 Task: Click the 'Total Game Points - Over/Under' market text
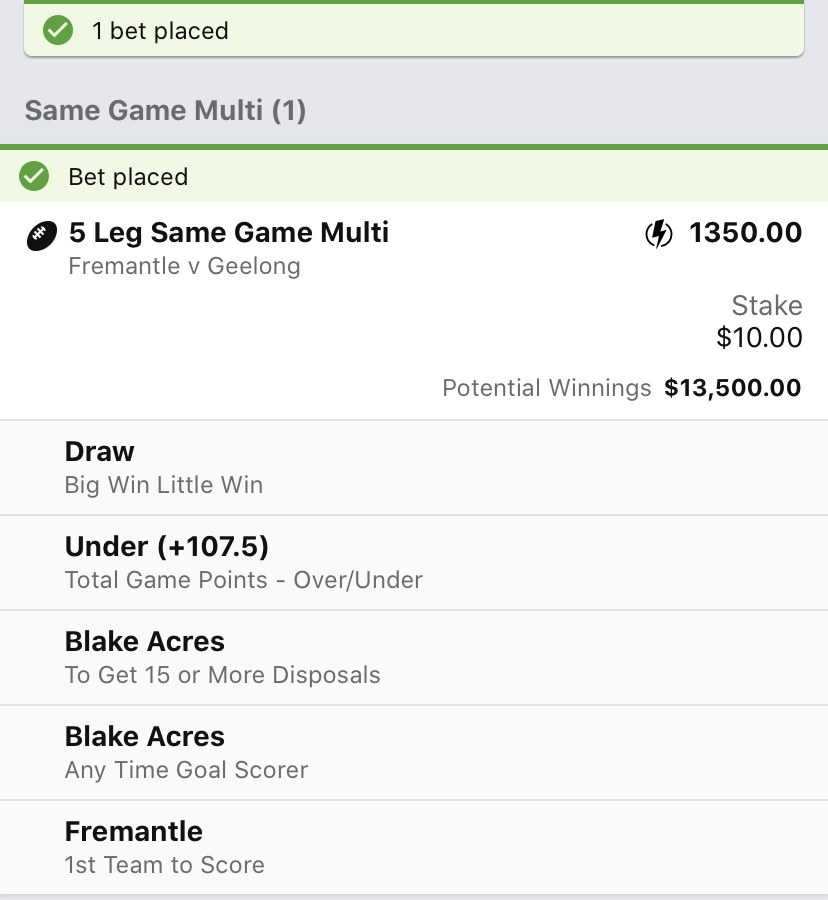pyautogui.click(x=244, y=580)
